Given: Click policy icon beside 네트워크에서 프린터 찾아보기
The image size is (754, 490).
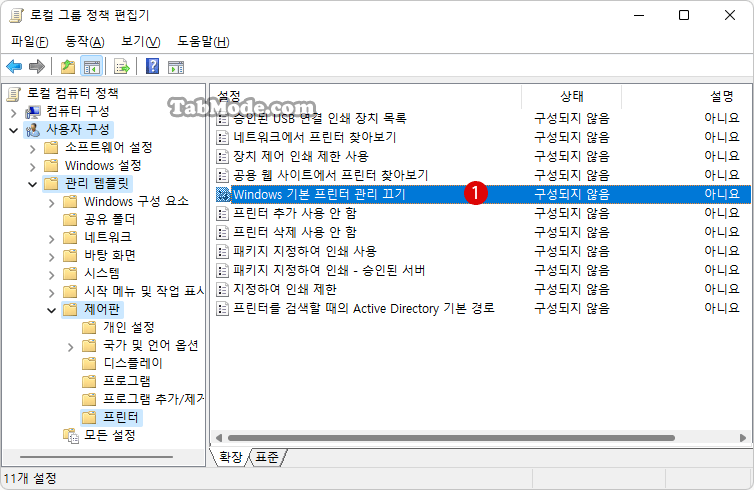Looking at the screenshot, I should (x=222, y=138).
